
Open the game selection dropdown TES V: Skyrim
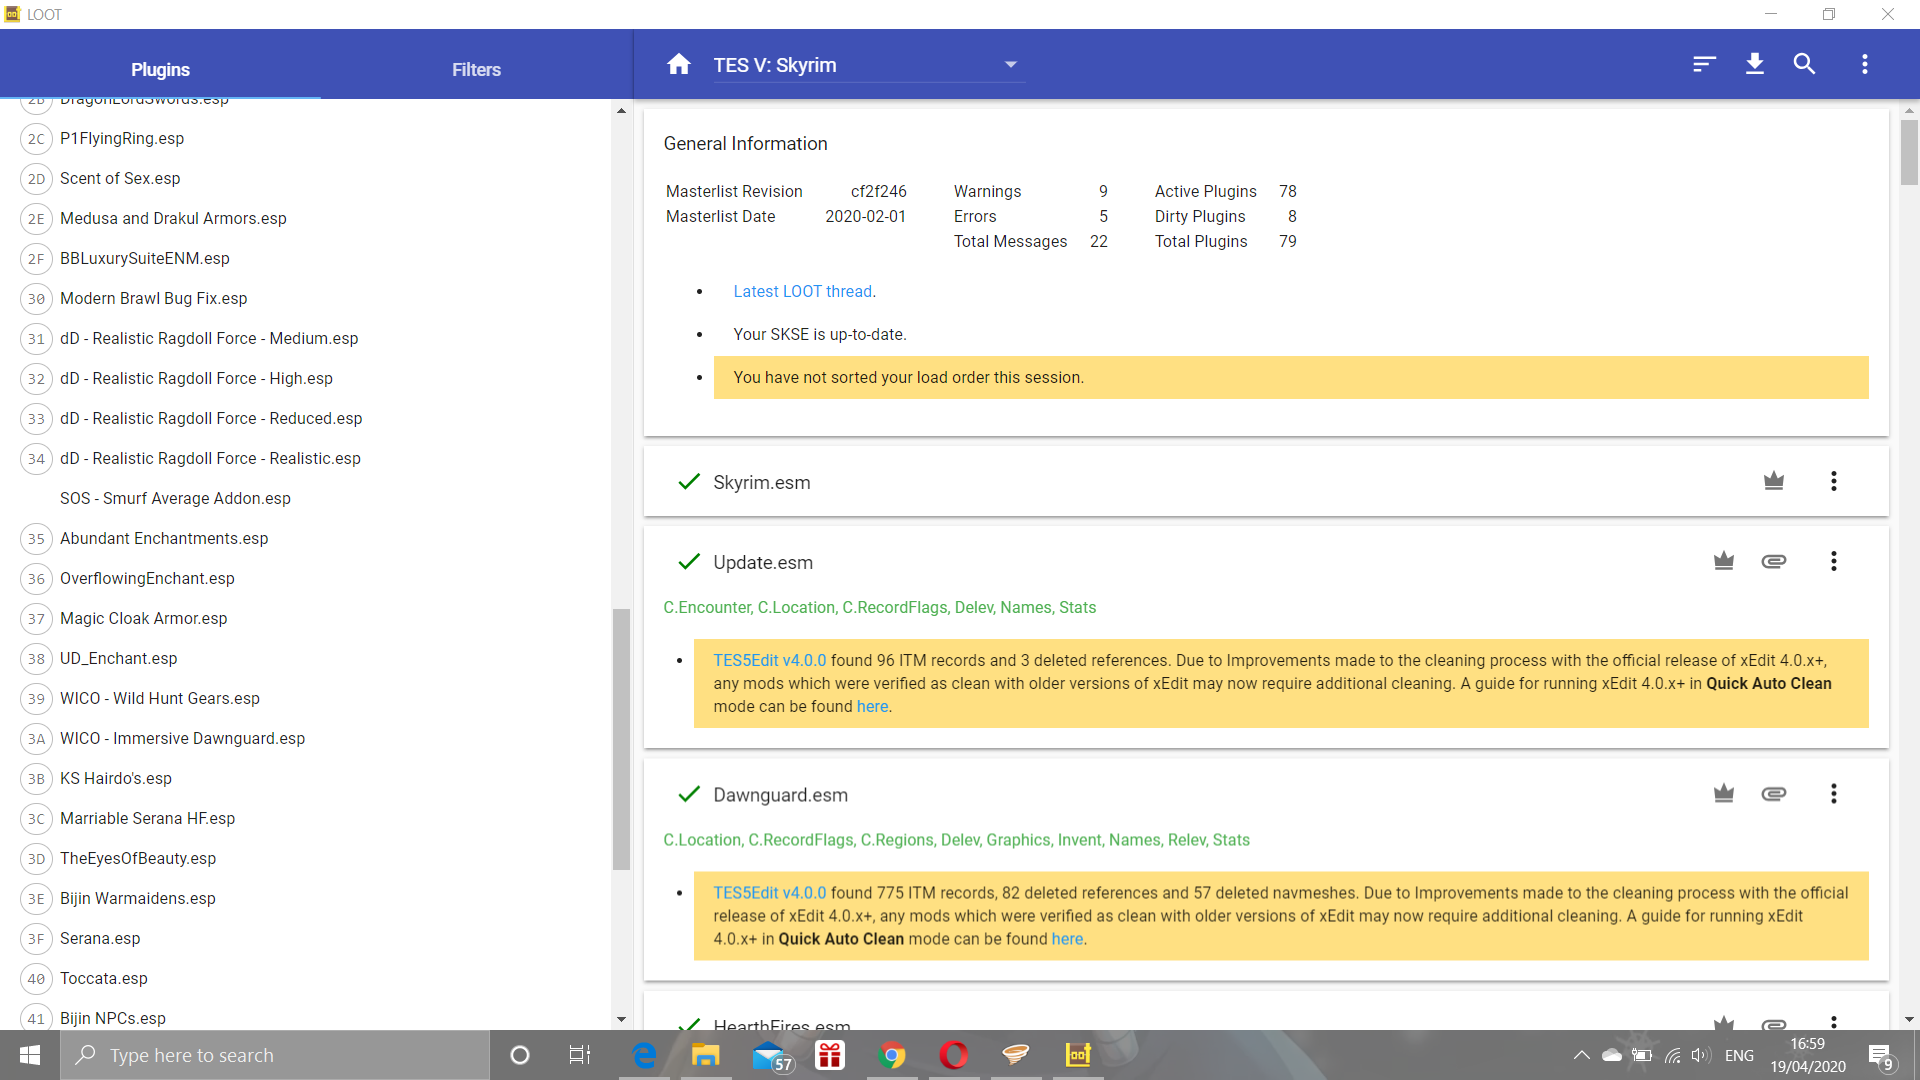click(868, 65)
